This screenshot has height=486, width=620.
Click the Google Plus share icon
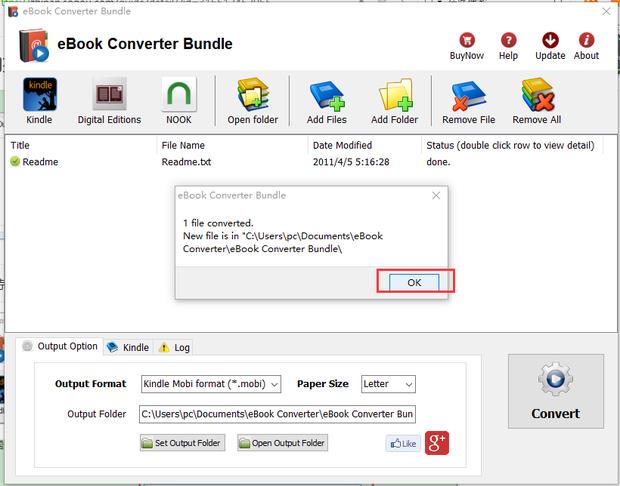[437, 443]
